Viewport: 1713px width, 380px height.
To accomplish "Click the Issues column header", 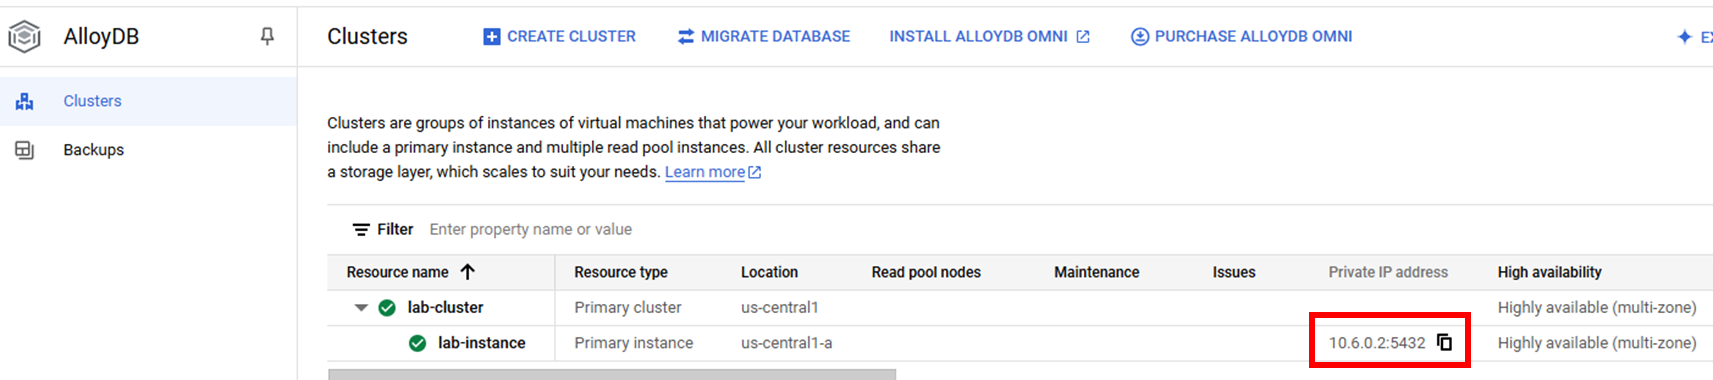I will pos(1234,272).
